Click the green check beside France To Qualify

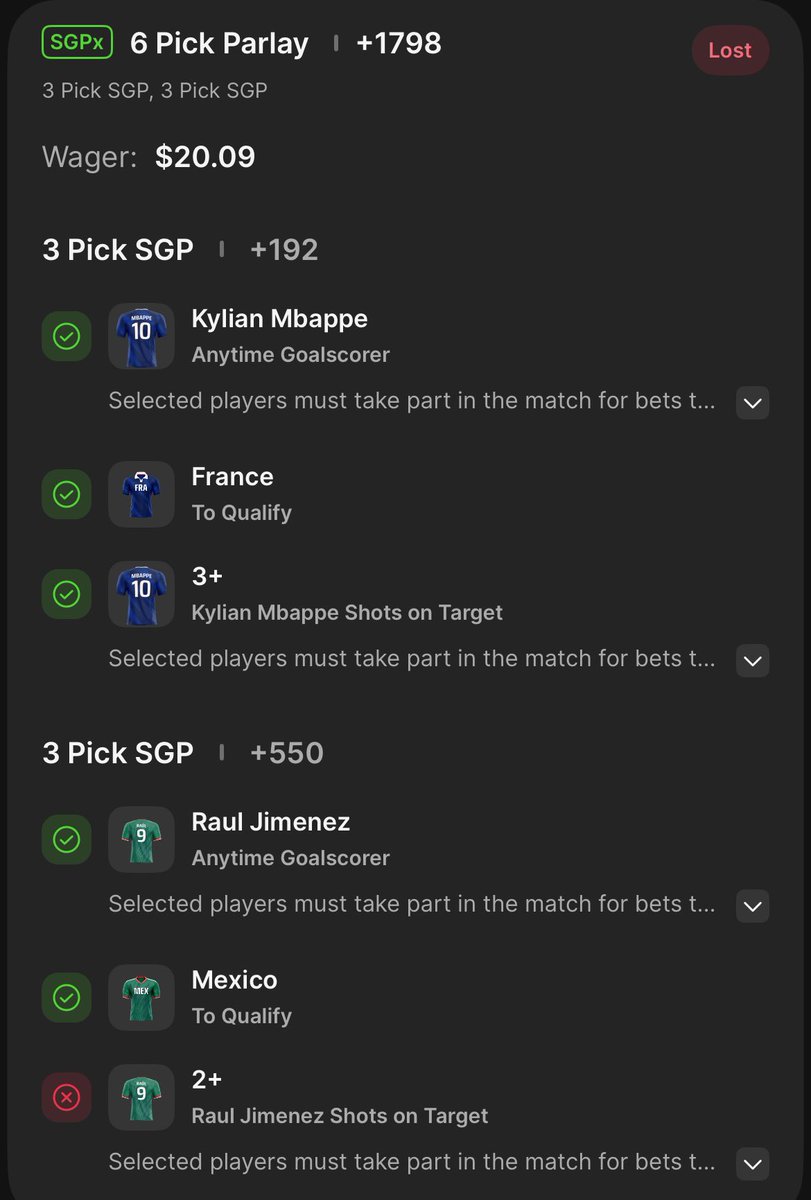[66, 494]
